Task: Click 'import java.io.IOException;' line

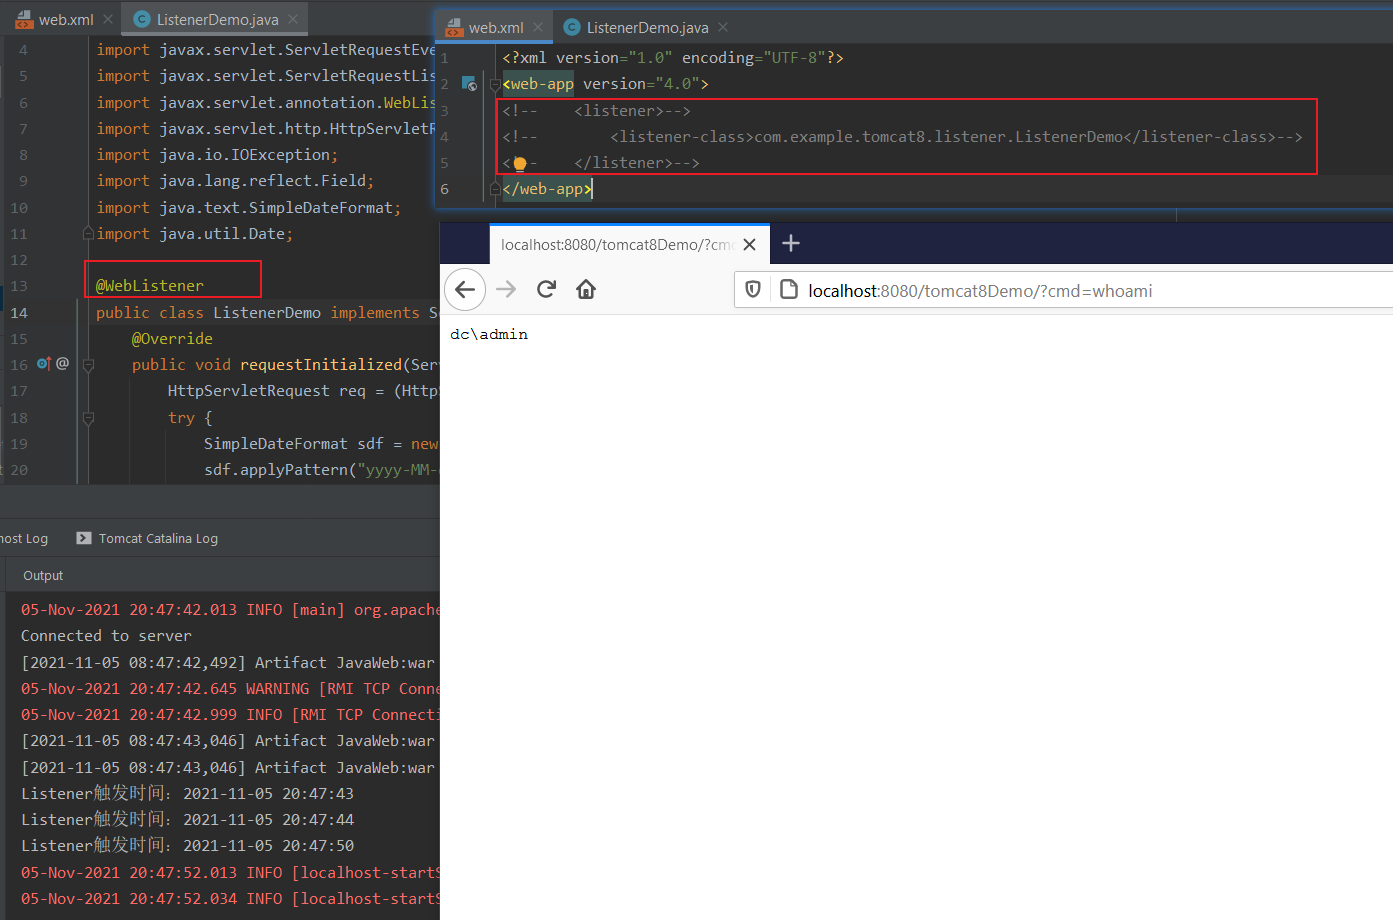Action: tap(217, 155)
